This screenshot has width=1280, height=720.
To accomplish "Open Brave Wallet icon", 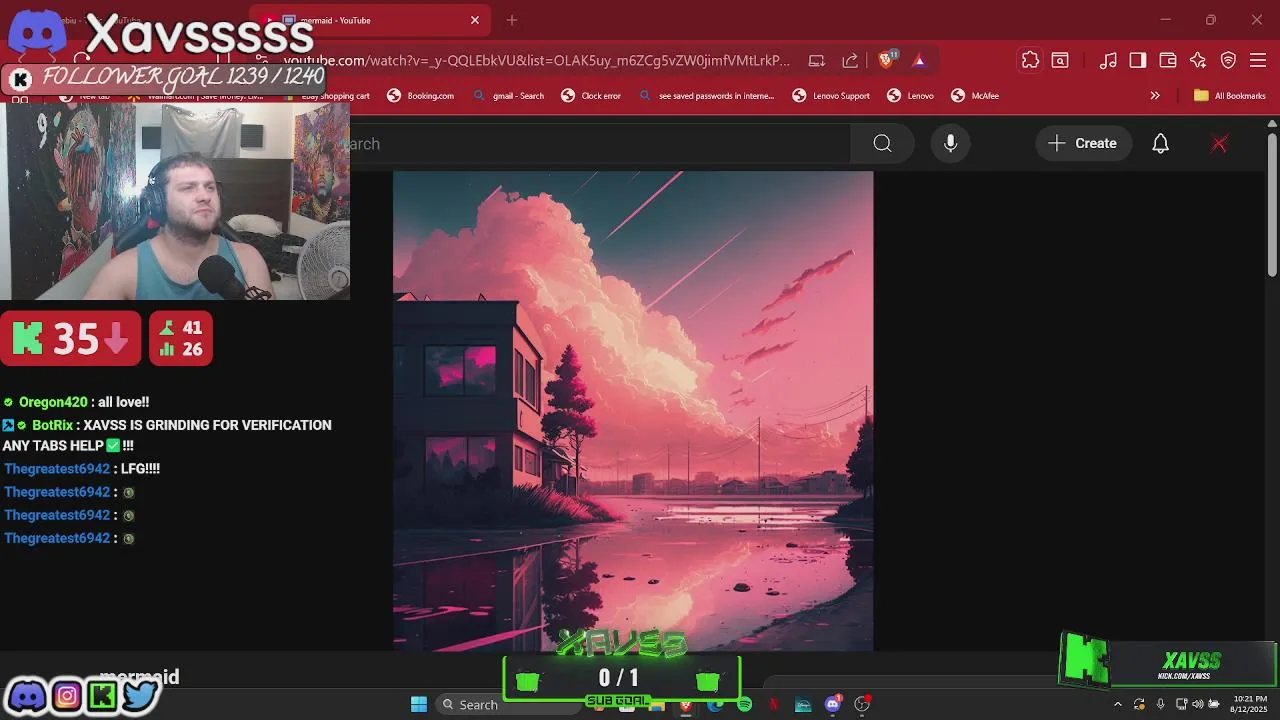I will click(1168, 60).
